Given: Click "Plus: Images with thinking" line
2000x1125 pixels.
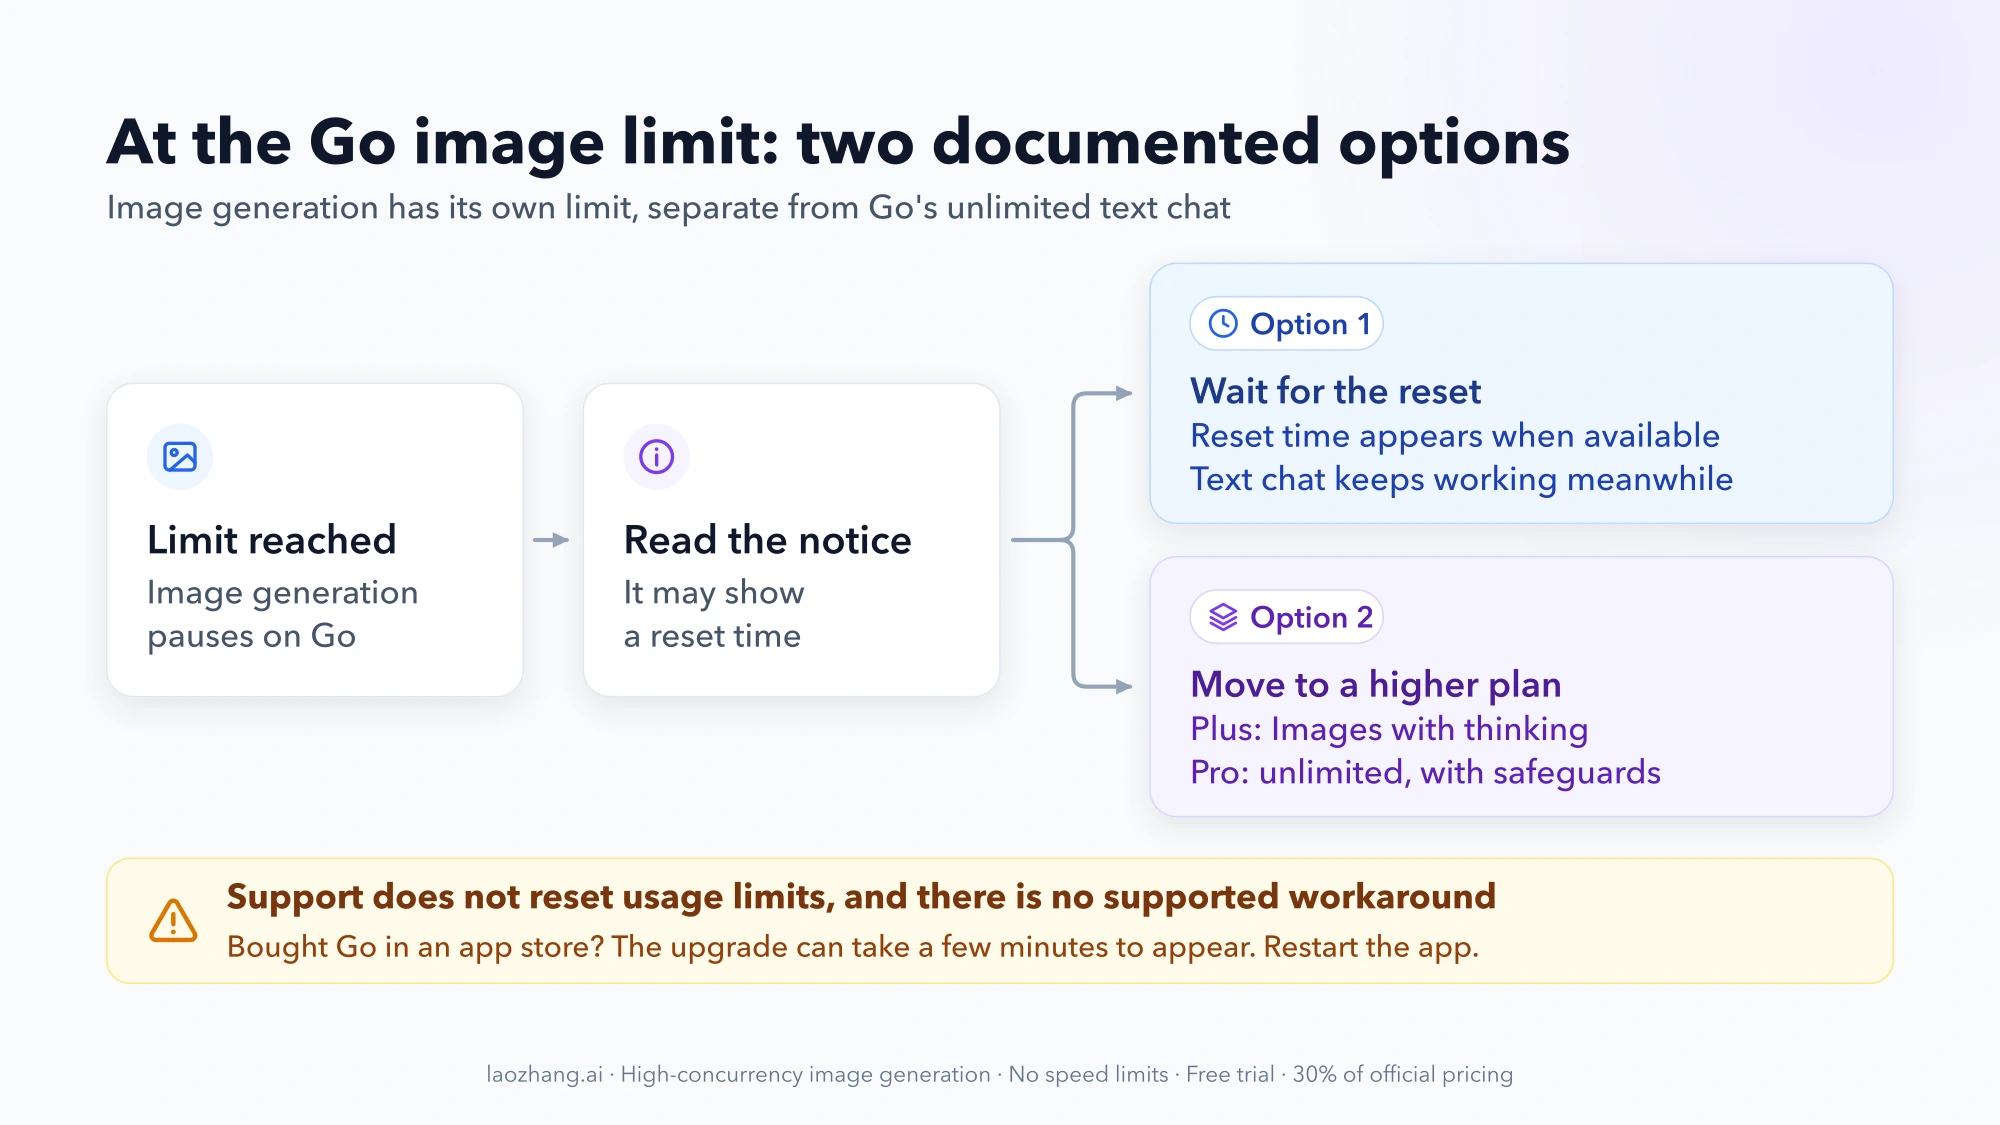Looking at the screenshot, I should click(1389, 729).
